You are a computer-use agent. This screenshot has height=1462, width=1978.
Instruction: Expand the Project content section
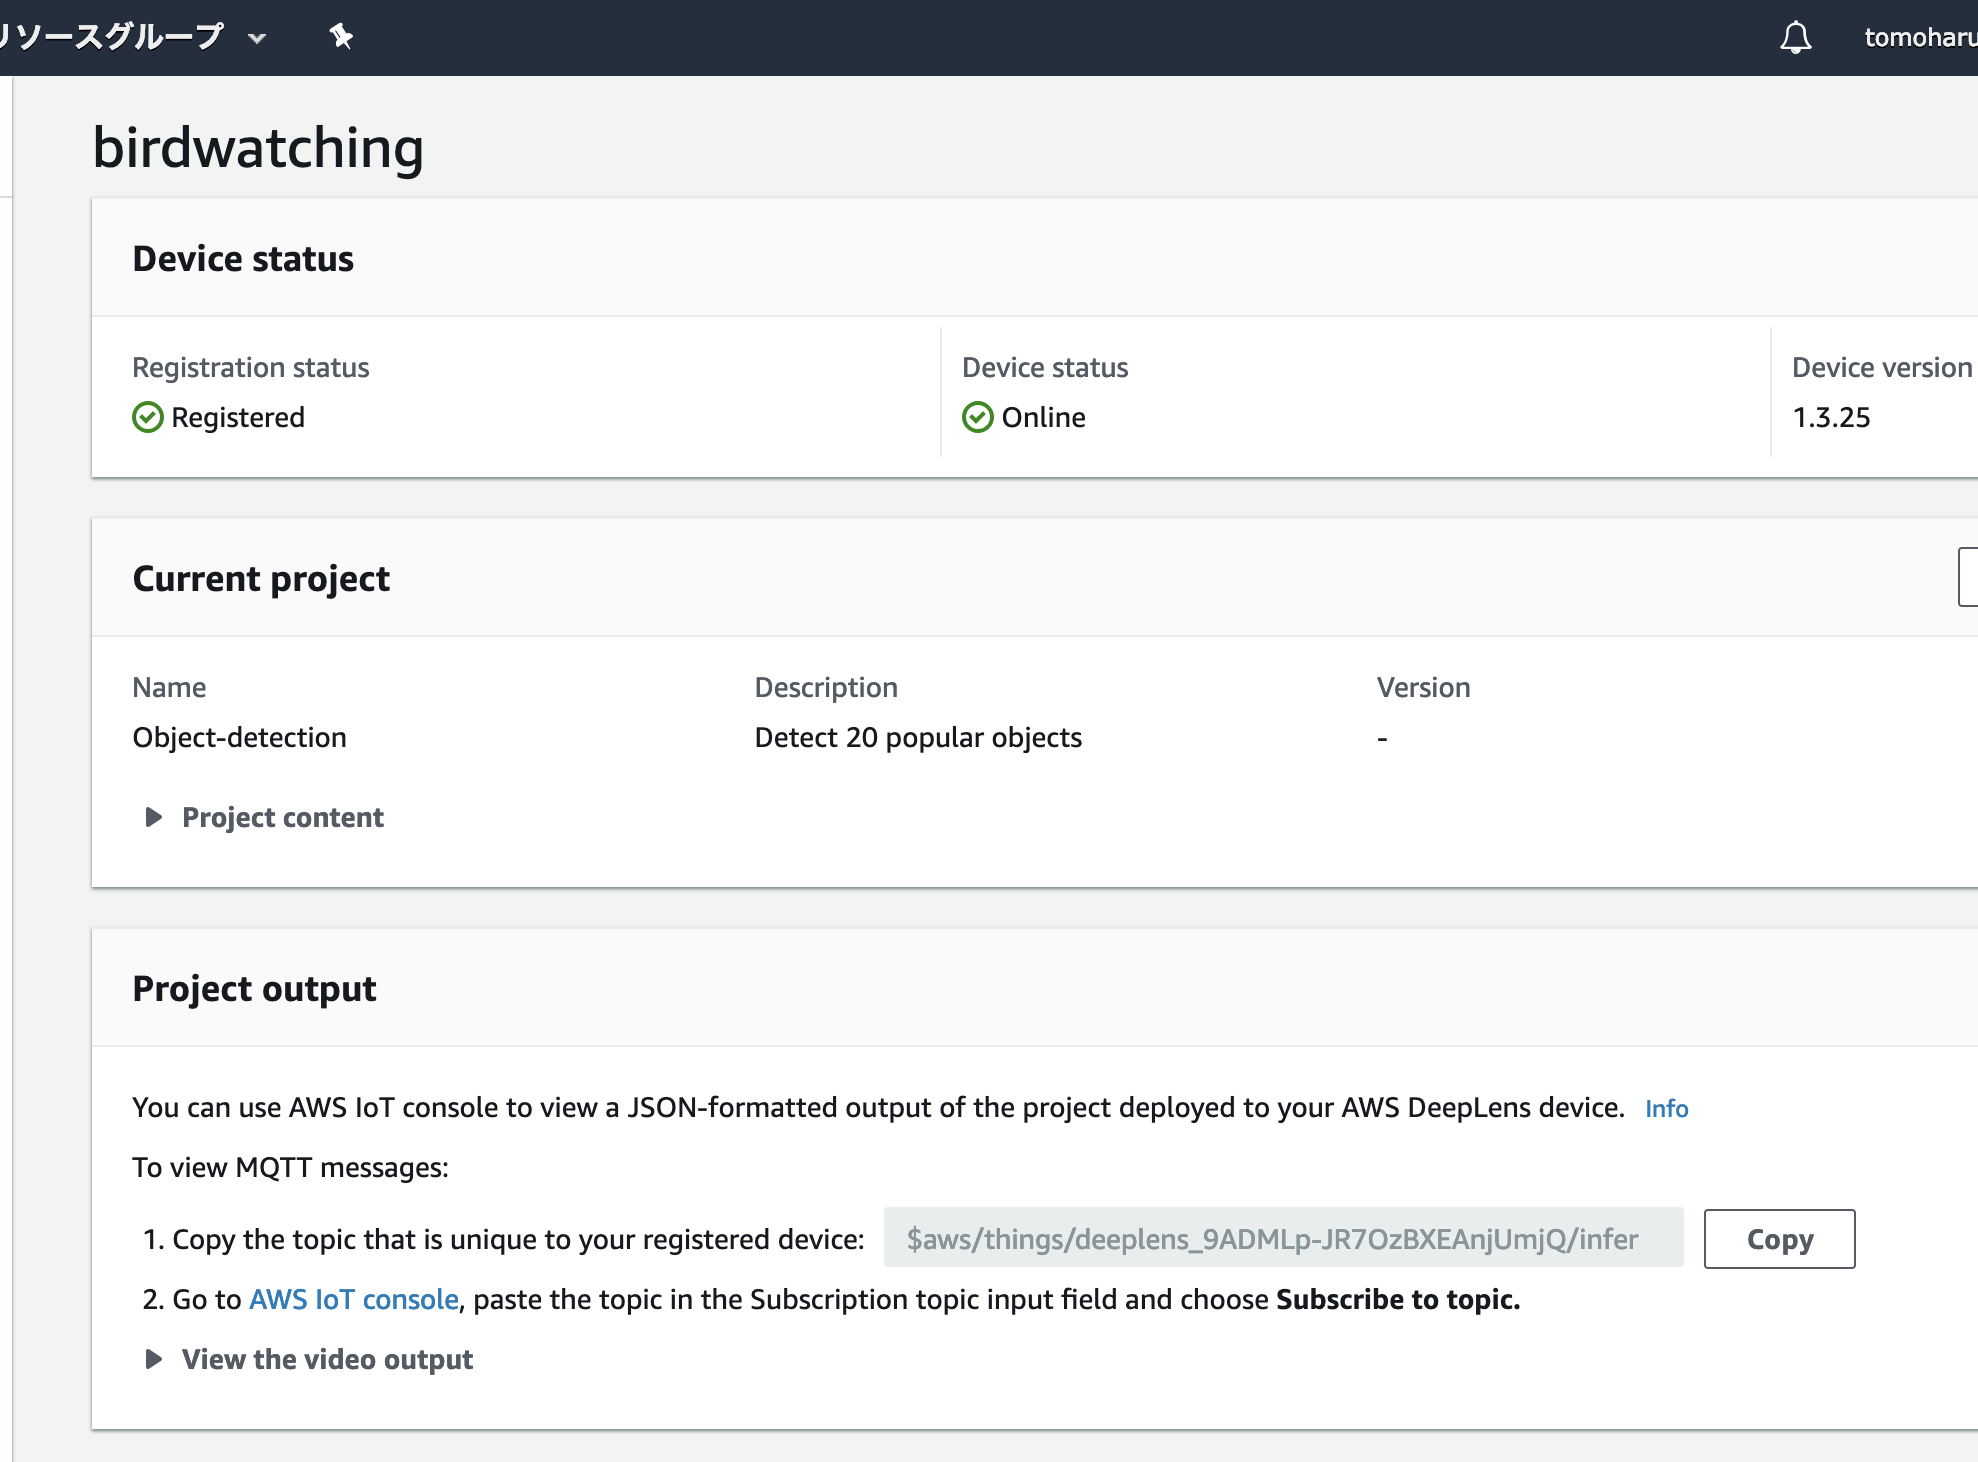(x=282, y=817)
